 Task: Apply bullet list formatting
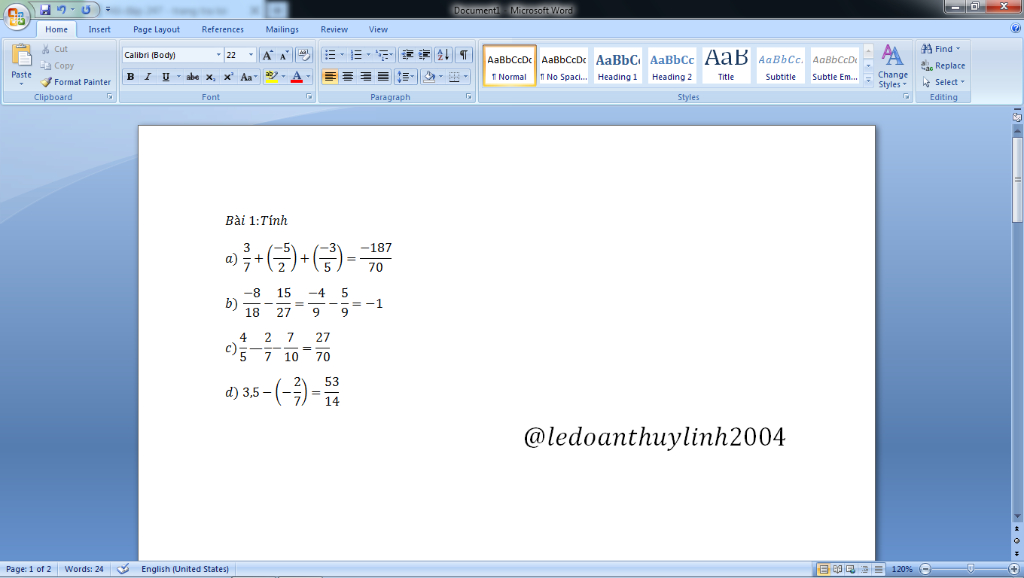pos(330,56)
